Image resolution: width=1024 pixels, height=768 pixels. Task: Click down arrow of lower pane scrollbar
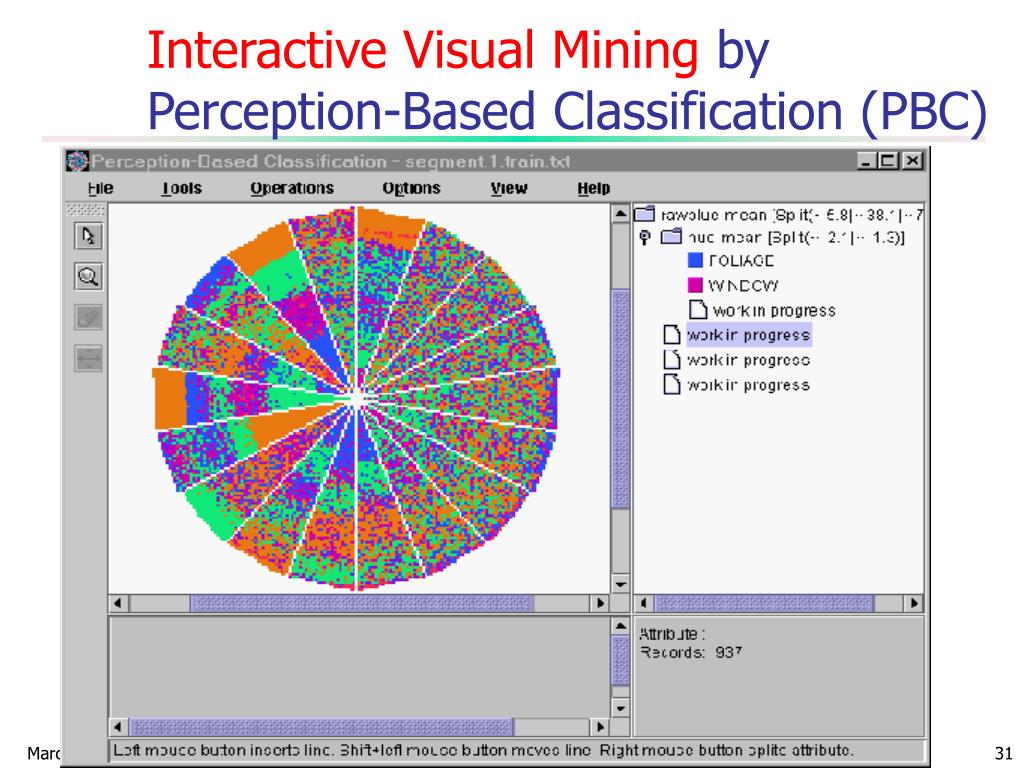coord(620,708)
